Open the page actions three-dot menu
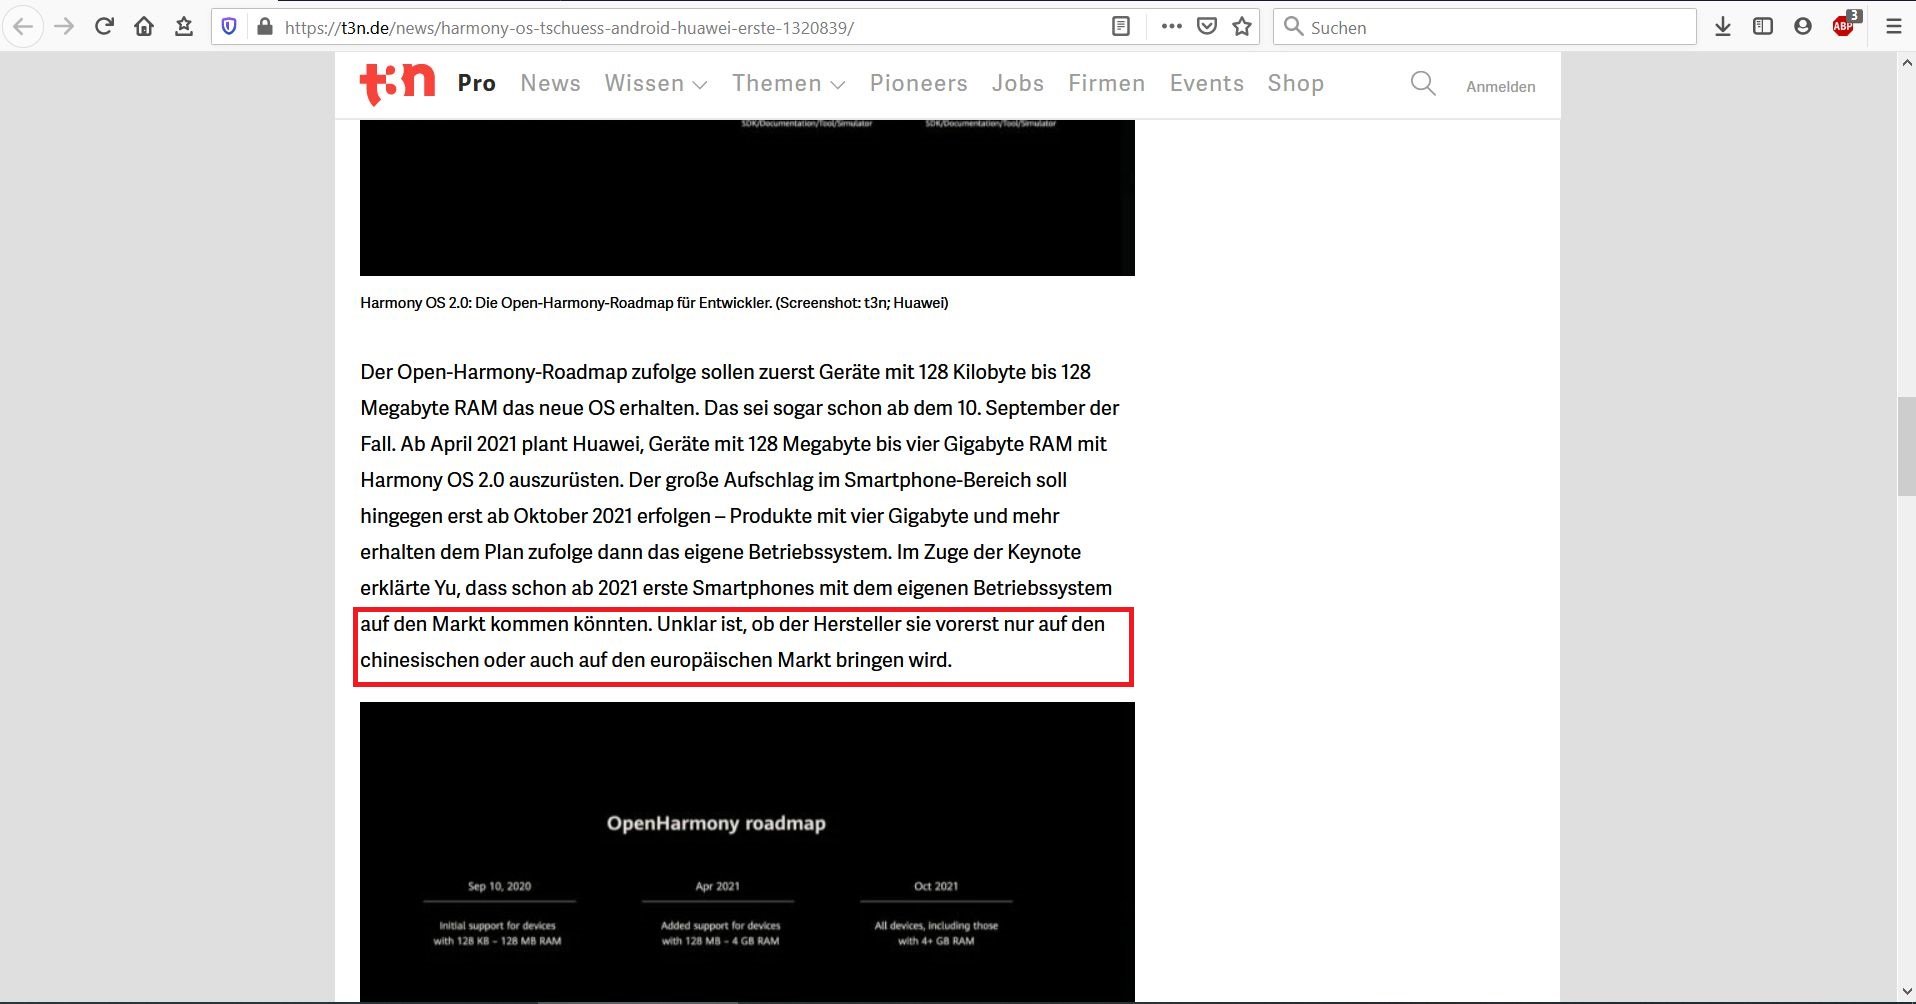 click(x=1171, y=27)
